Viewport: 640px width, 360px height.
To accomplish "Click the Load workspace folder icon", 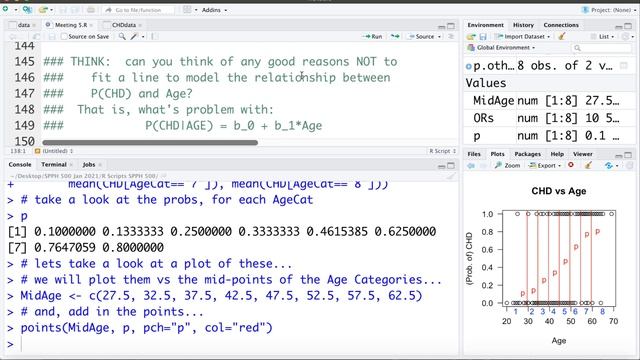I will pos(471,36).
